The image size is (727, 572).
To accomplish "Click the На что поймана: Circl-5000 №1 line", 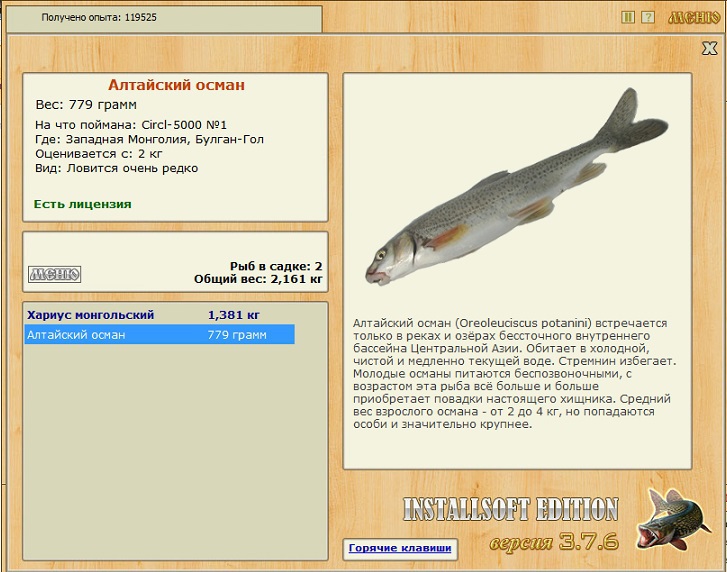I will [x=131, y=125].
